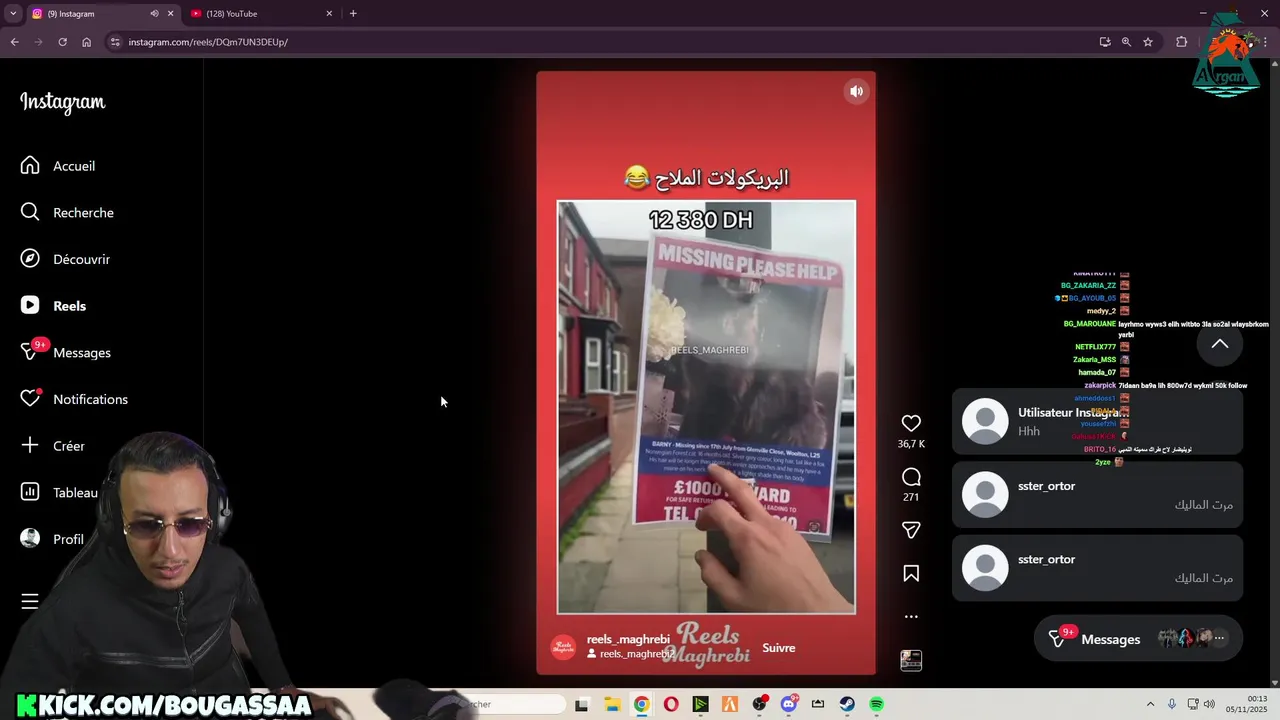The height and width of the screenshot is (720, 1280).
Task: Open Opera from the taskbar
Action: (671, 704)
